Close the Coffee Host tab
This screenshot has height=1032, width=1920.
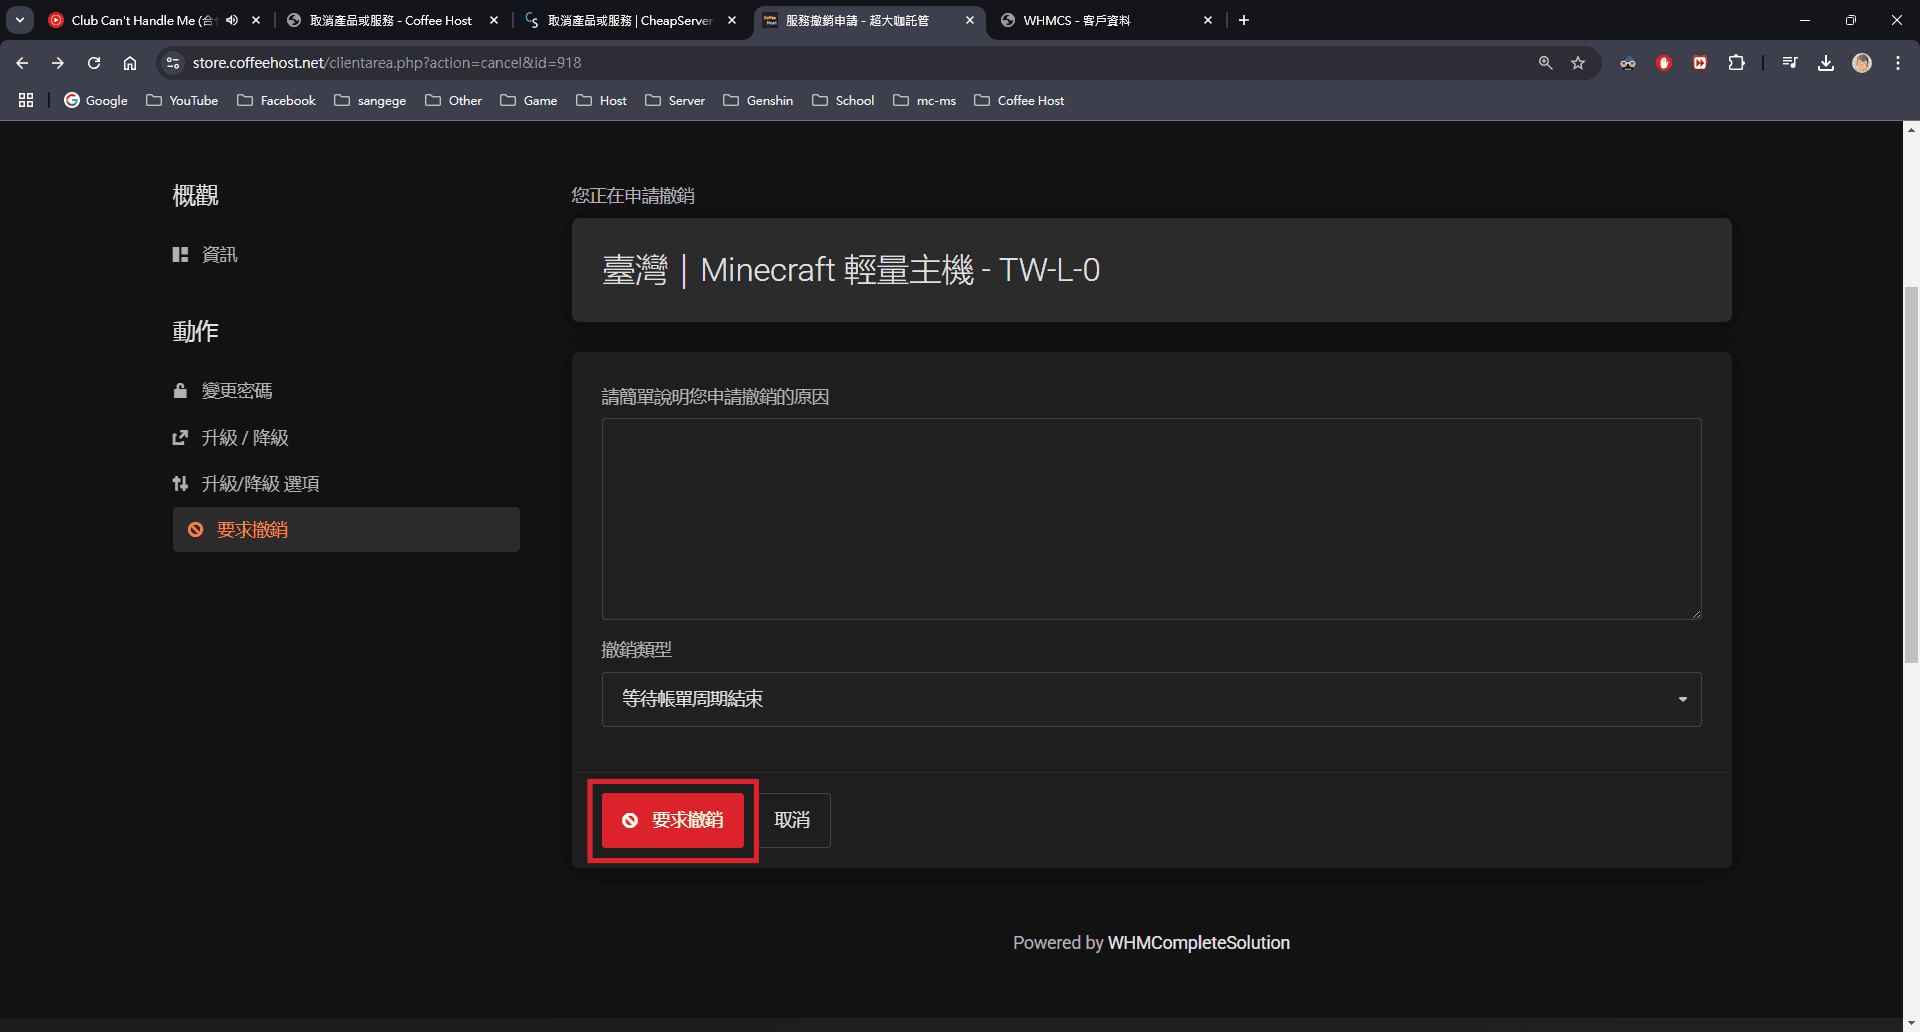click(494, 20)
